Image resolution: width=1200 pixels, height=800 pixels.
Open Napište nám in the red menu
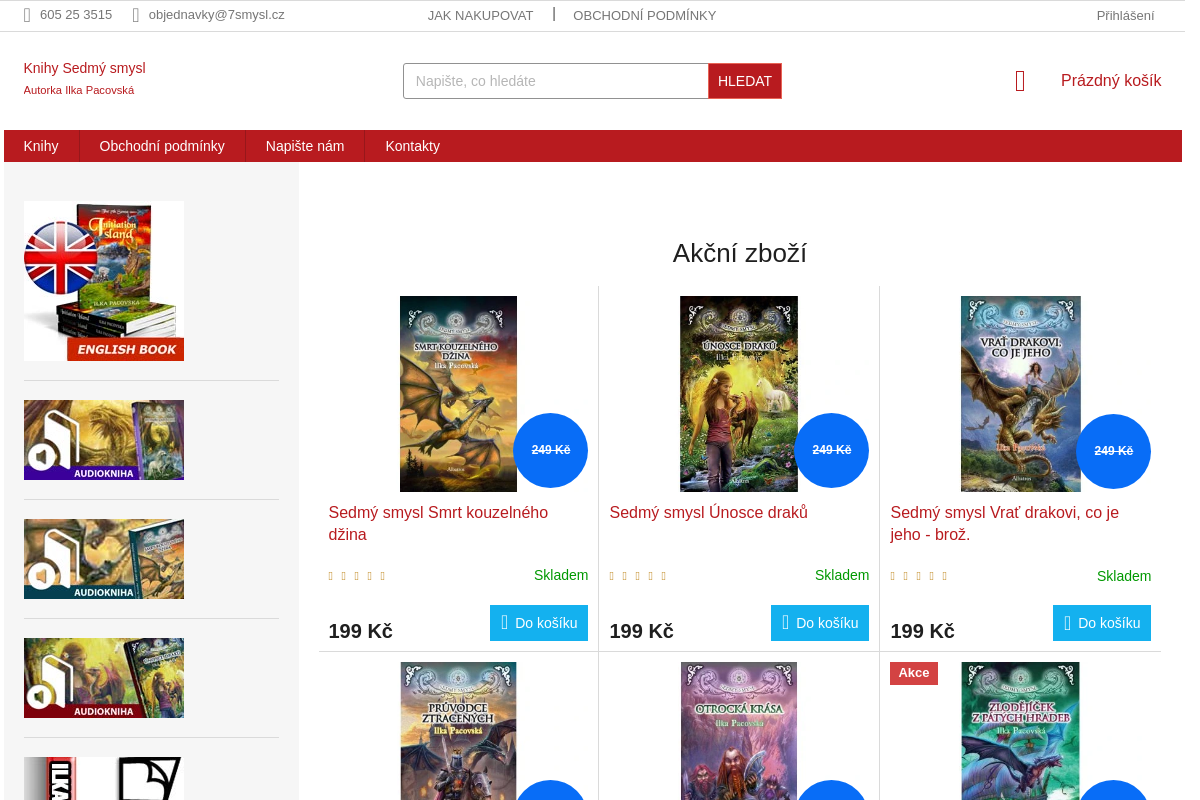pyautogui.click(x=305, y=146)
